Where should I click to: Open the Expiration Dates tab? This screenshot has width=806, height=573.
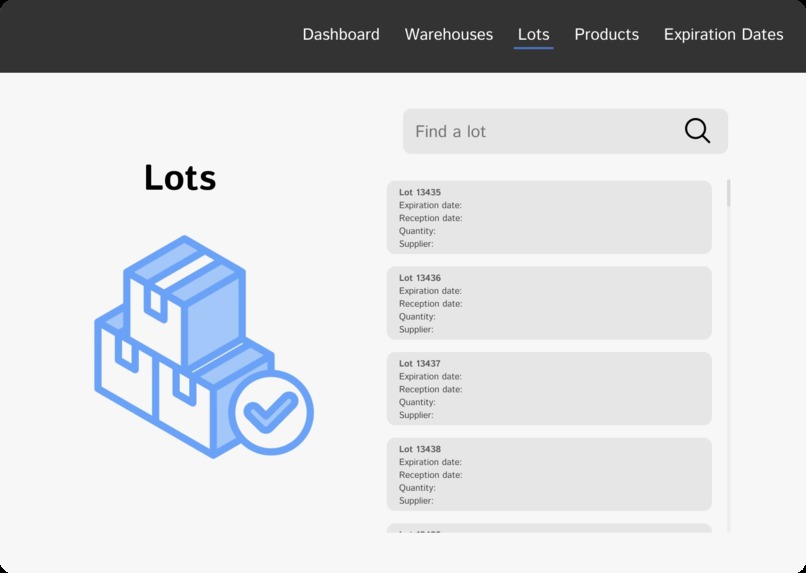coord(723,34)
